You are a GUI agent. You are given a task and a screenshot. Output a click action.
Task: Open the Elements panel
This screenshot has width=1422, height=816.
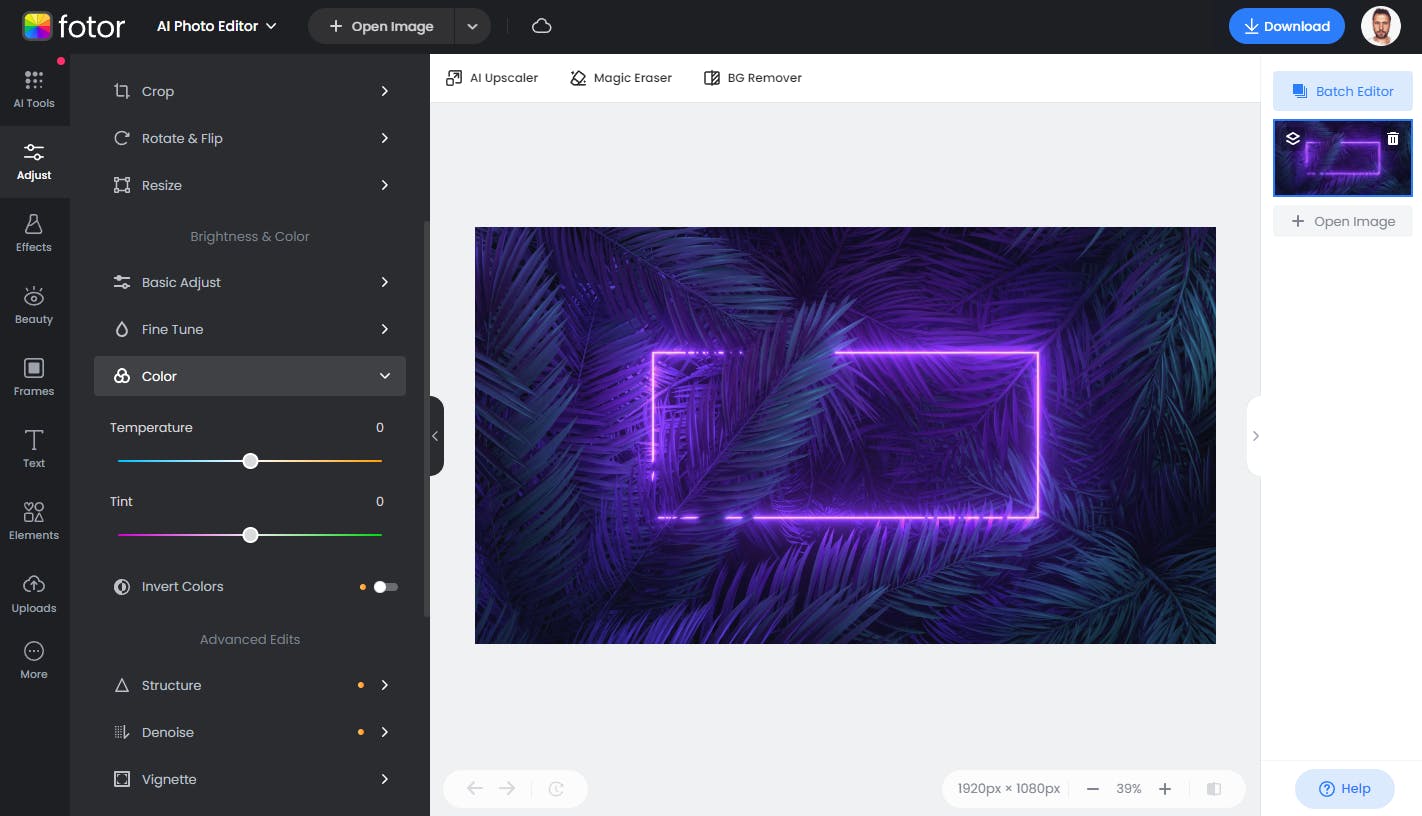pos(34,521)
